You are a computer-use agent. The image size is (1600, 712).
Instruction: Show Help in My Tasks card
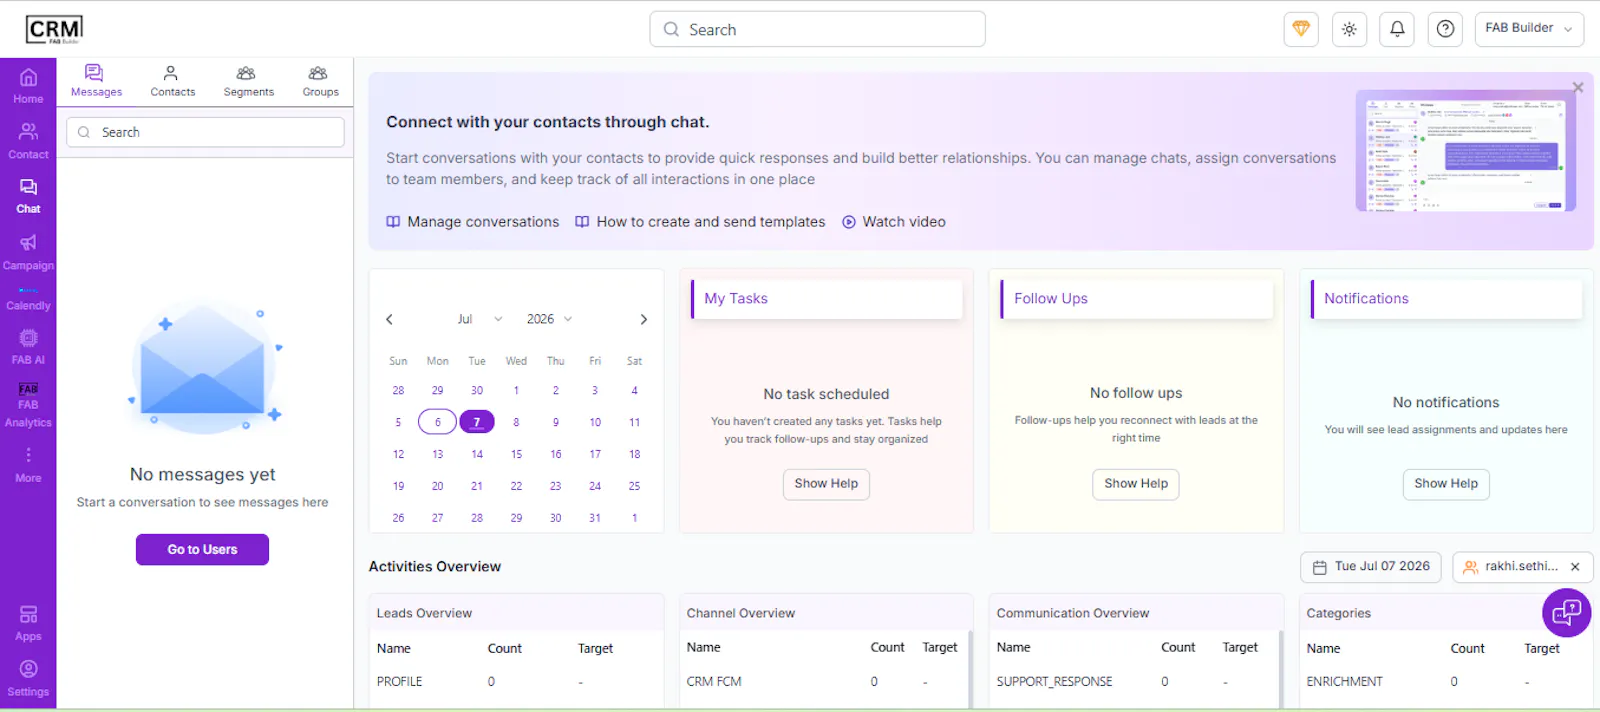(826, 484)
